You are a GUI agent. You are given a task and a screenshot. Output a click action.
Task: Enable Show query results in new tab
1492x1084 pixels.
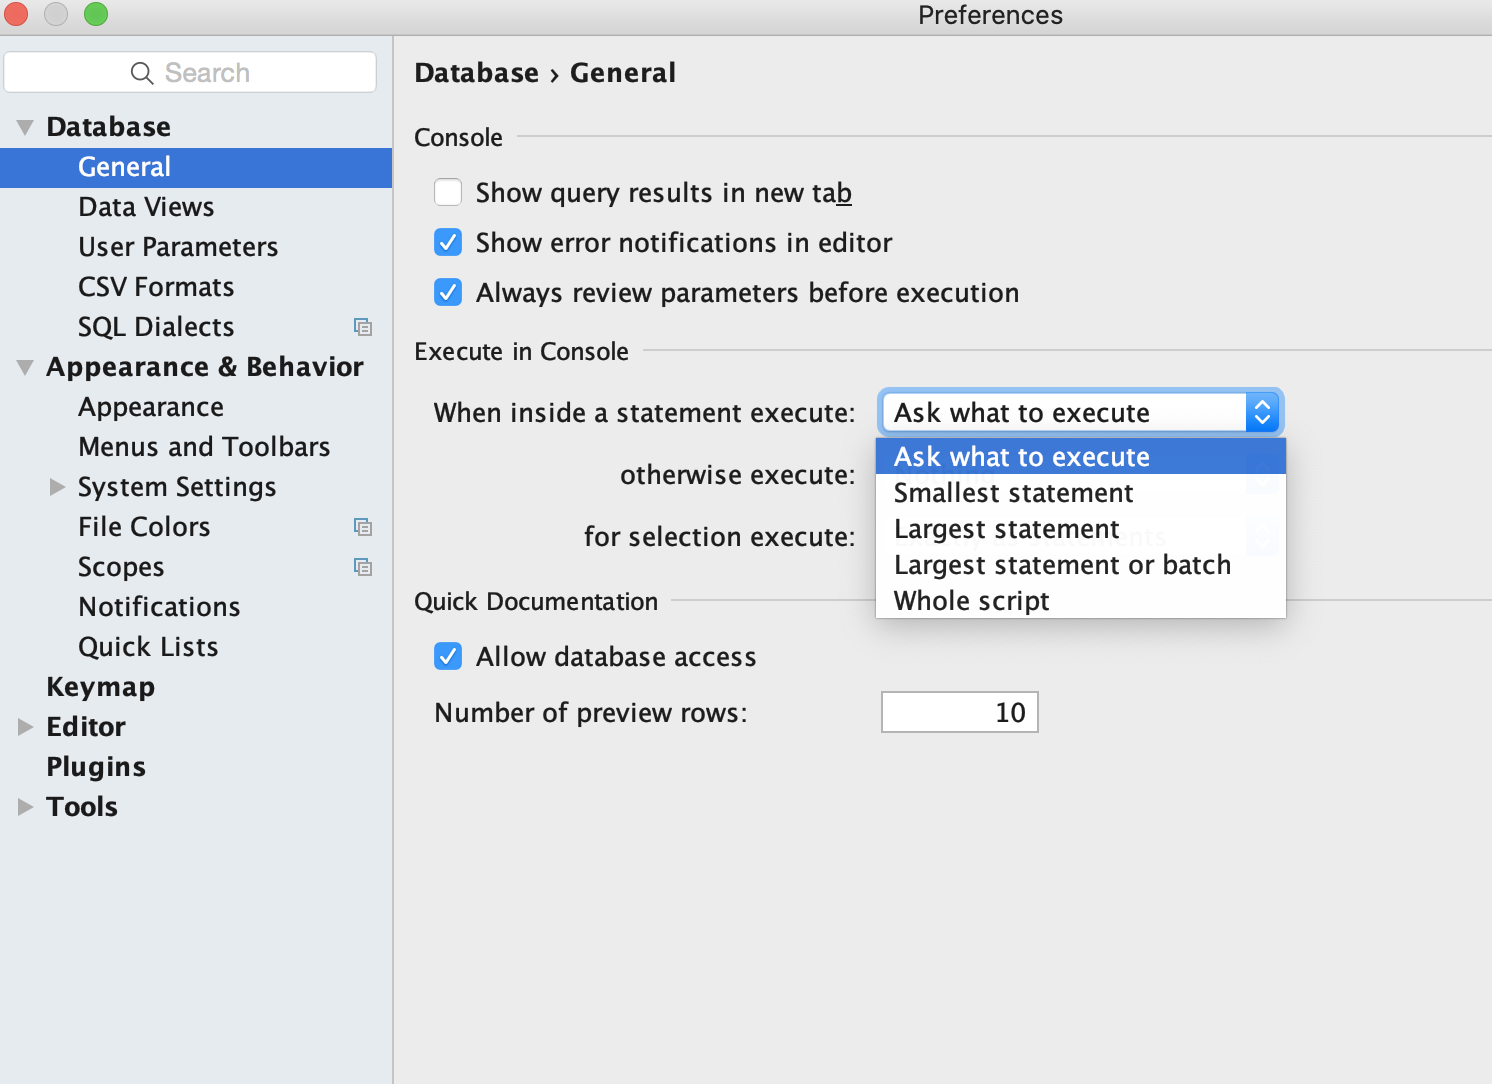tap(448, 192)
